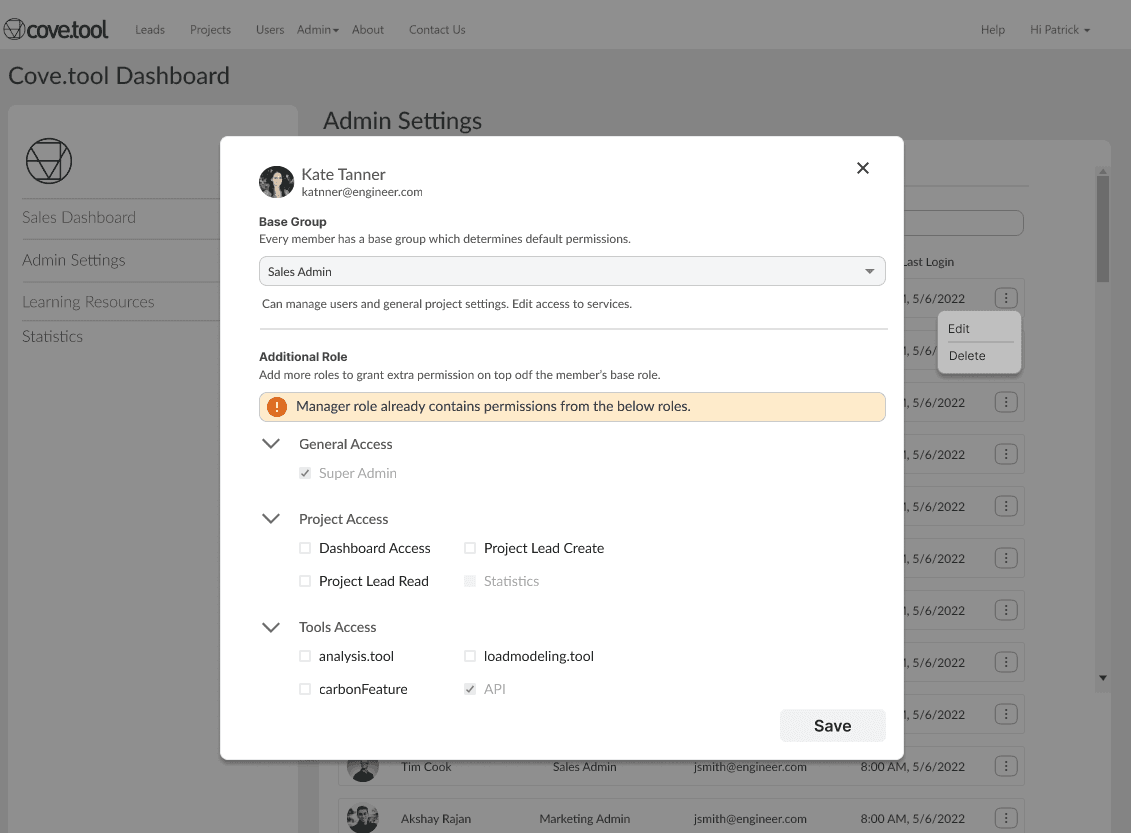Enable the Dashboard Access checkbox

coord(305,548)
